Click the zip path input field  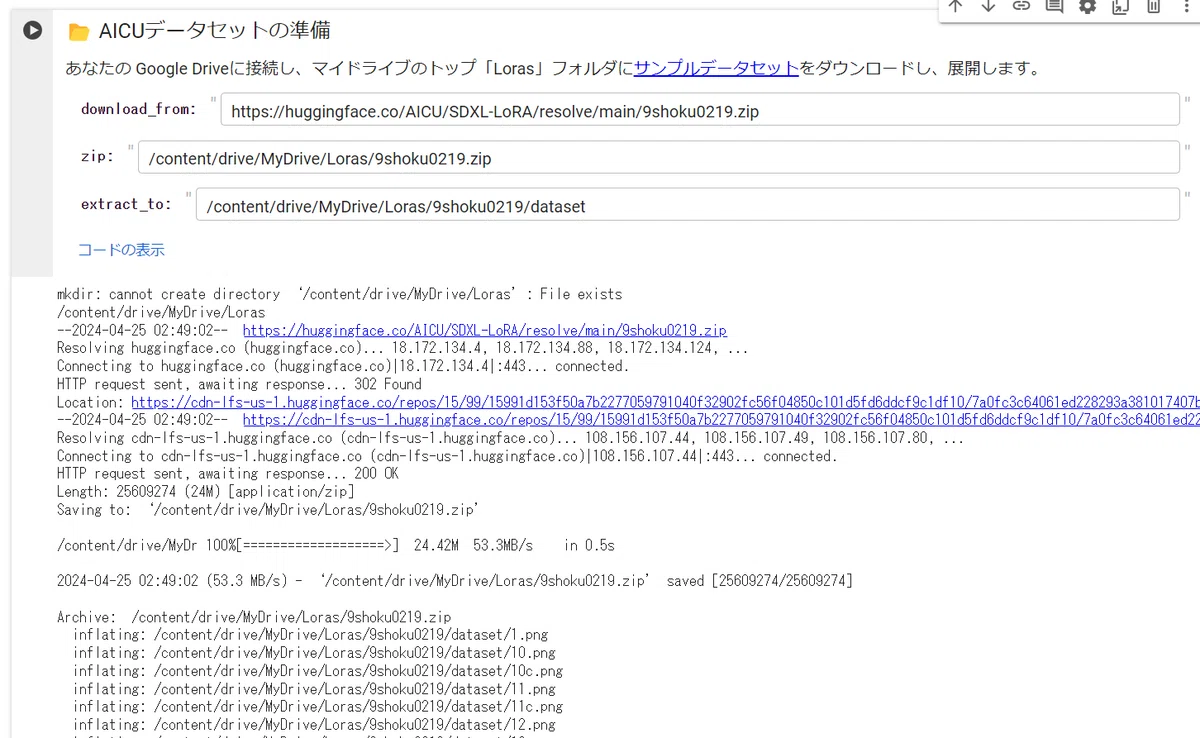[659, 157]
